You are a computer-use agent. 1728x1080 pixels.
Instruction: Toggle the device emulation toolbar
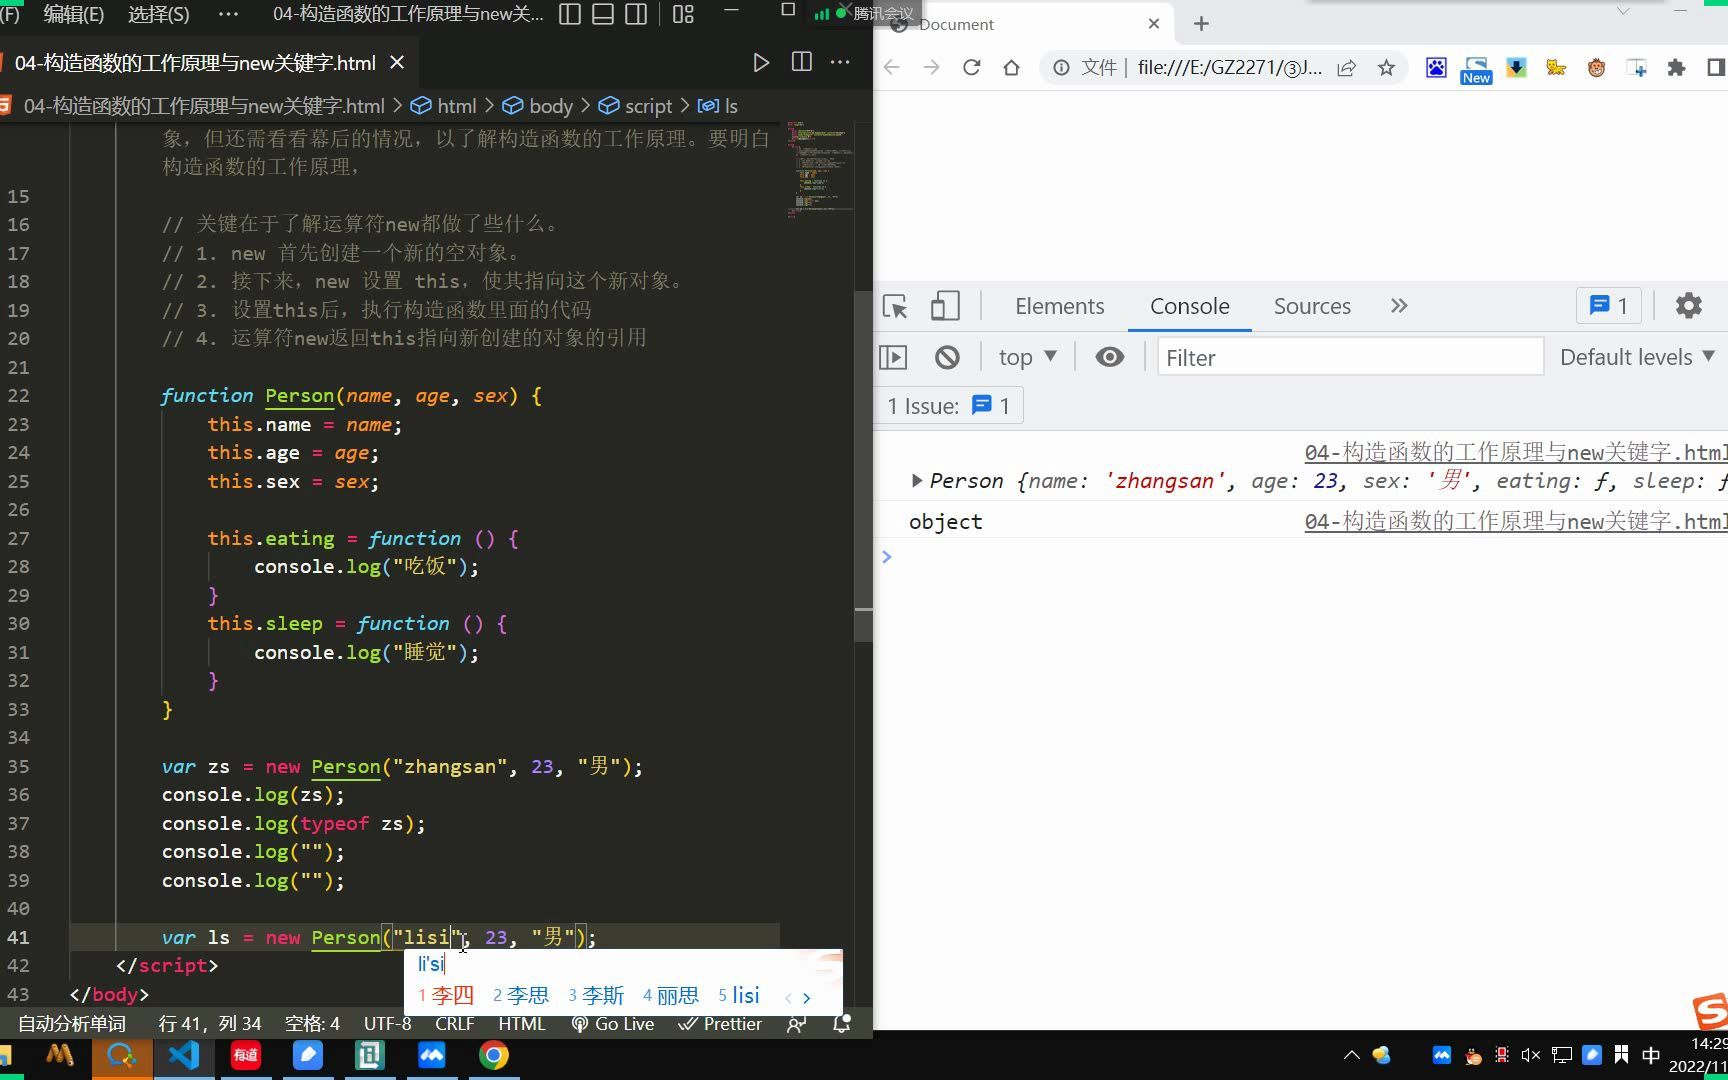[945, 307]
